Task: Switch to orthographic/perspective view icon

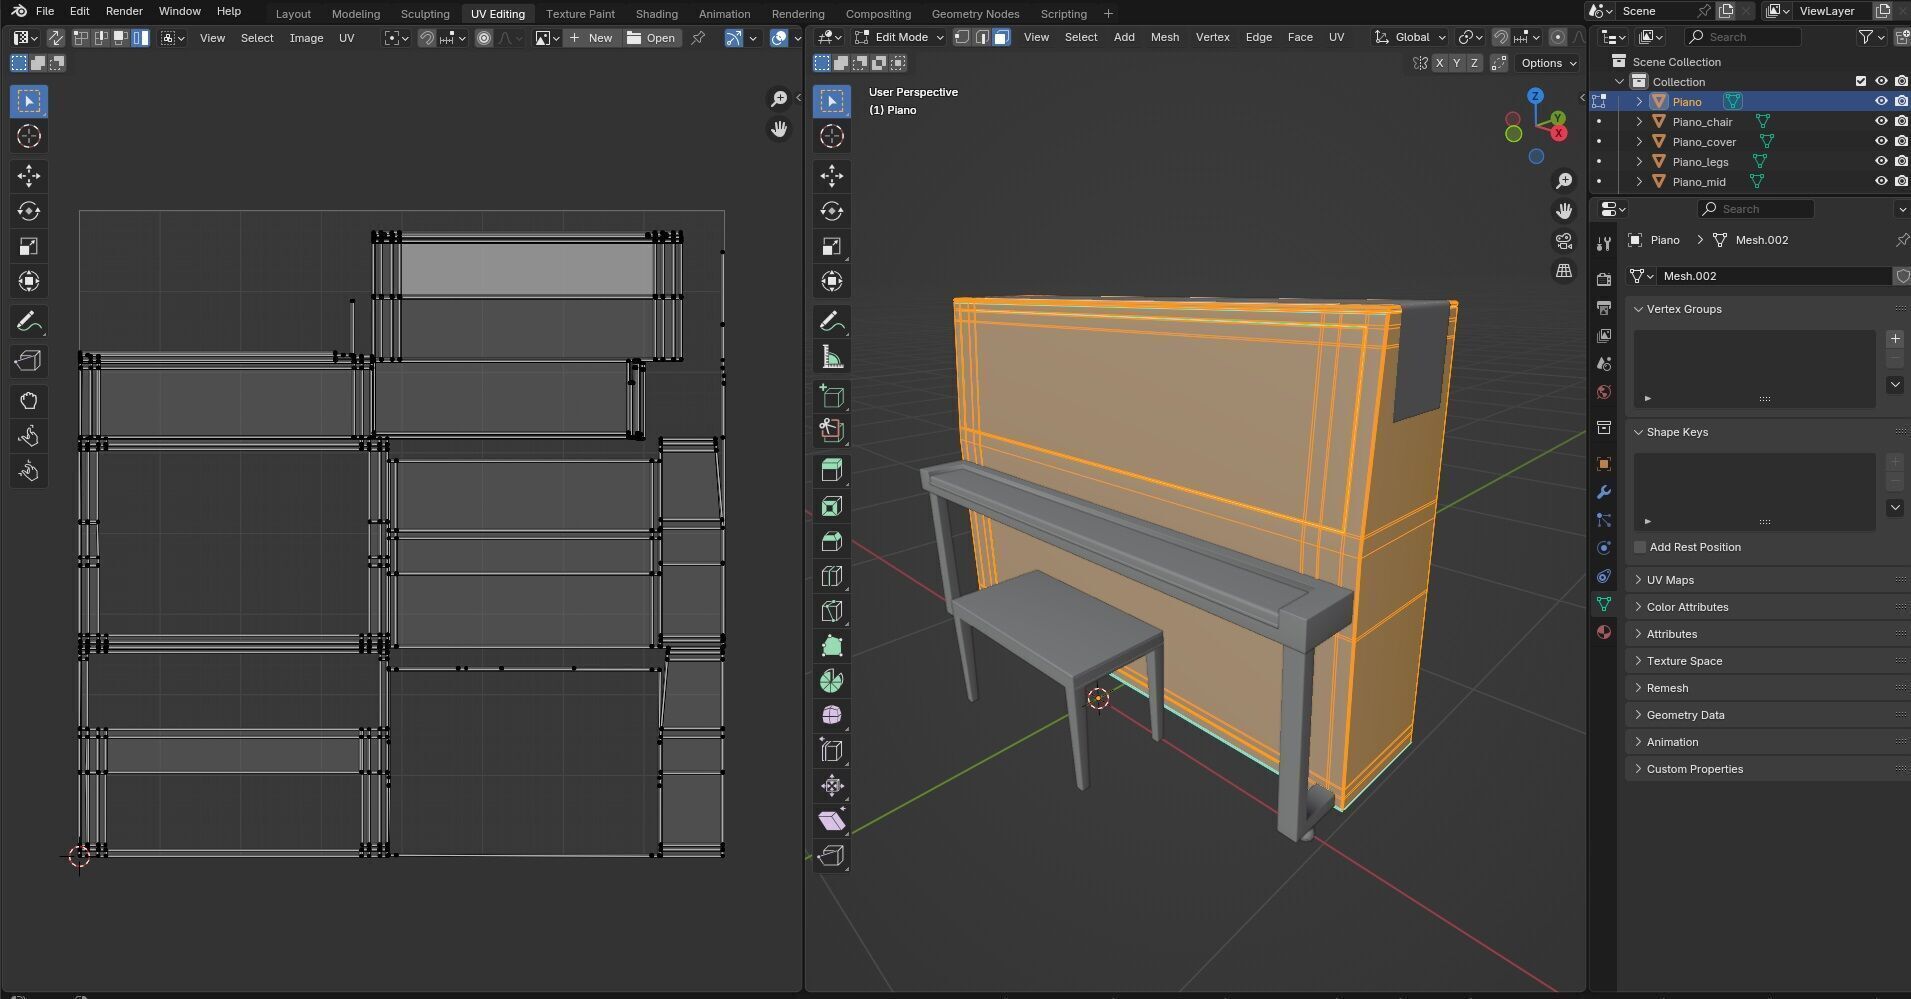Action: pos(1564,271)
